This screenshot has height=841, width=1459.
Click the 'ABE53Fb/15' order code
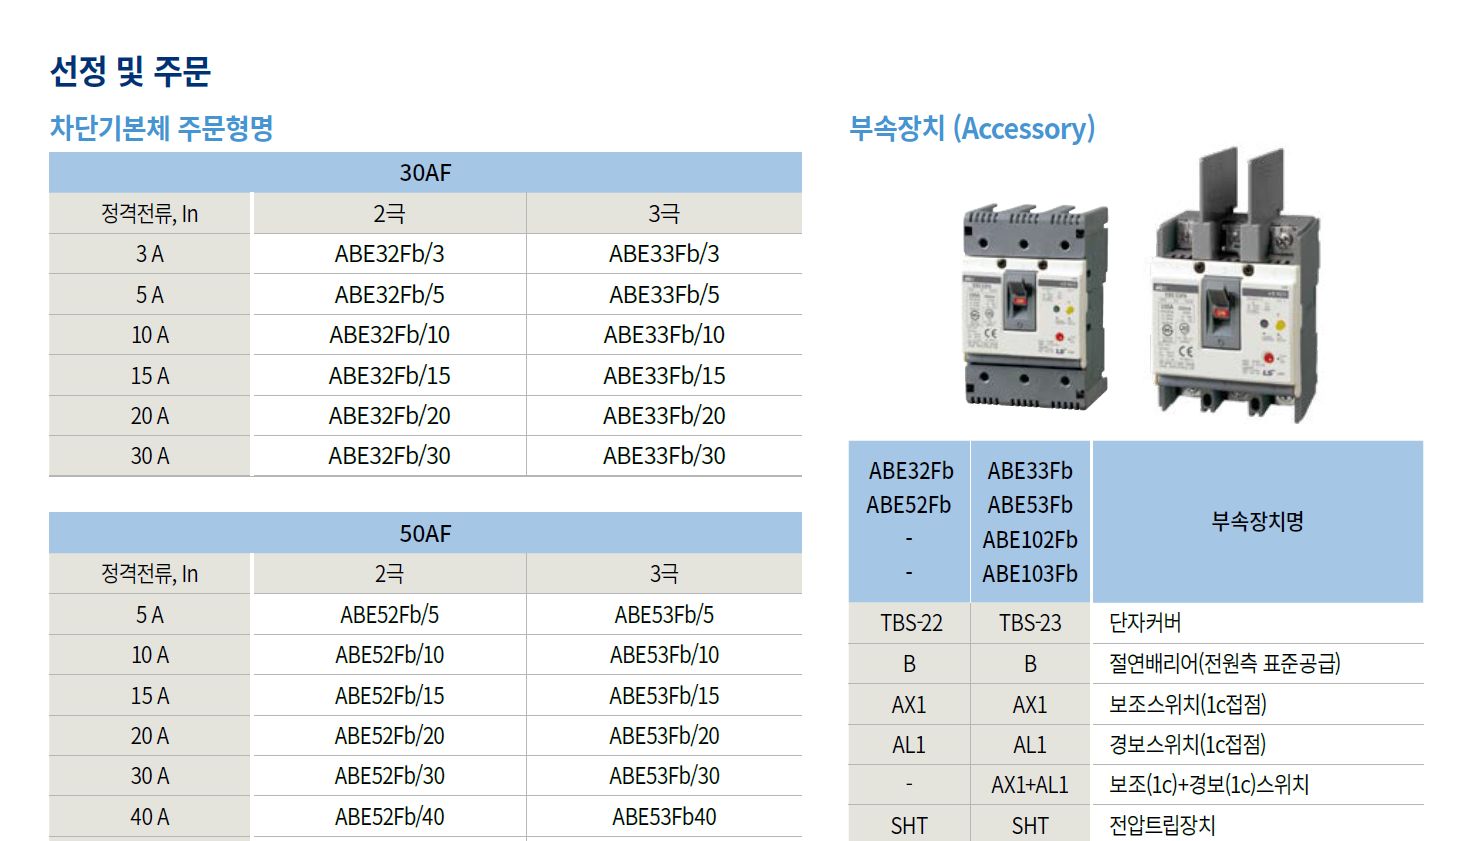coord(664,696)
